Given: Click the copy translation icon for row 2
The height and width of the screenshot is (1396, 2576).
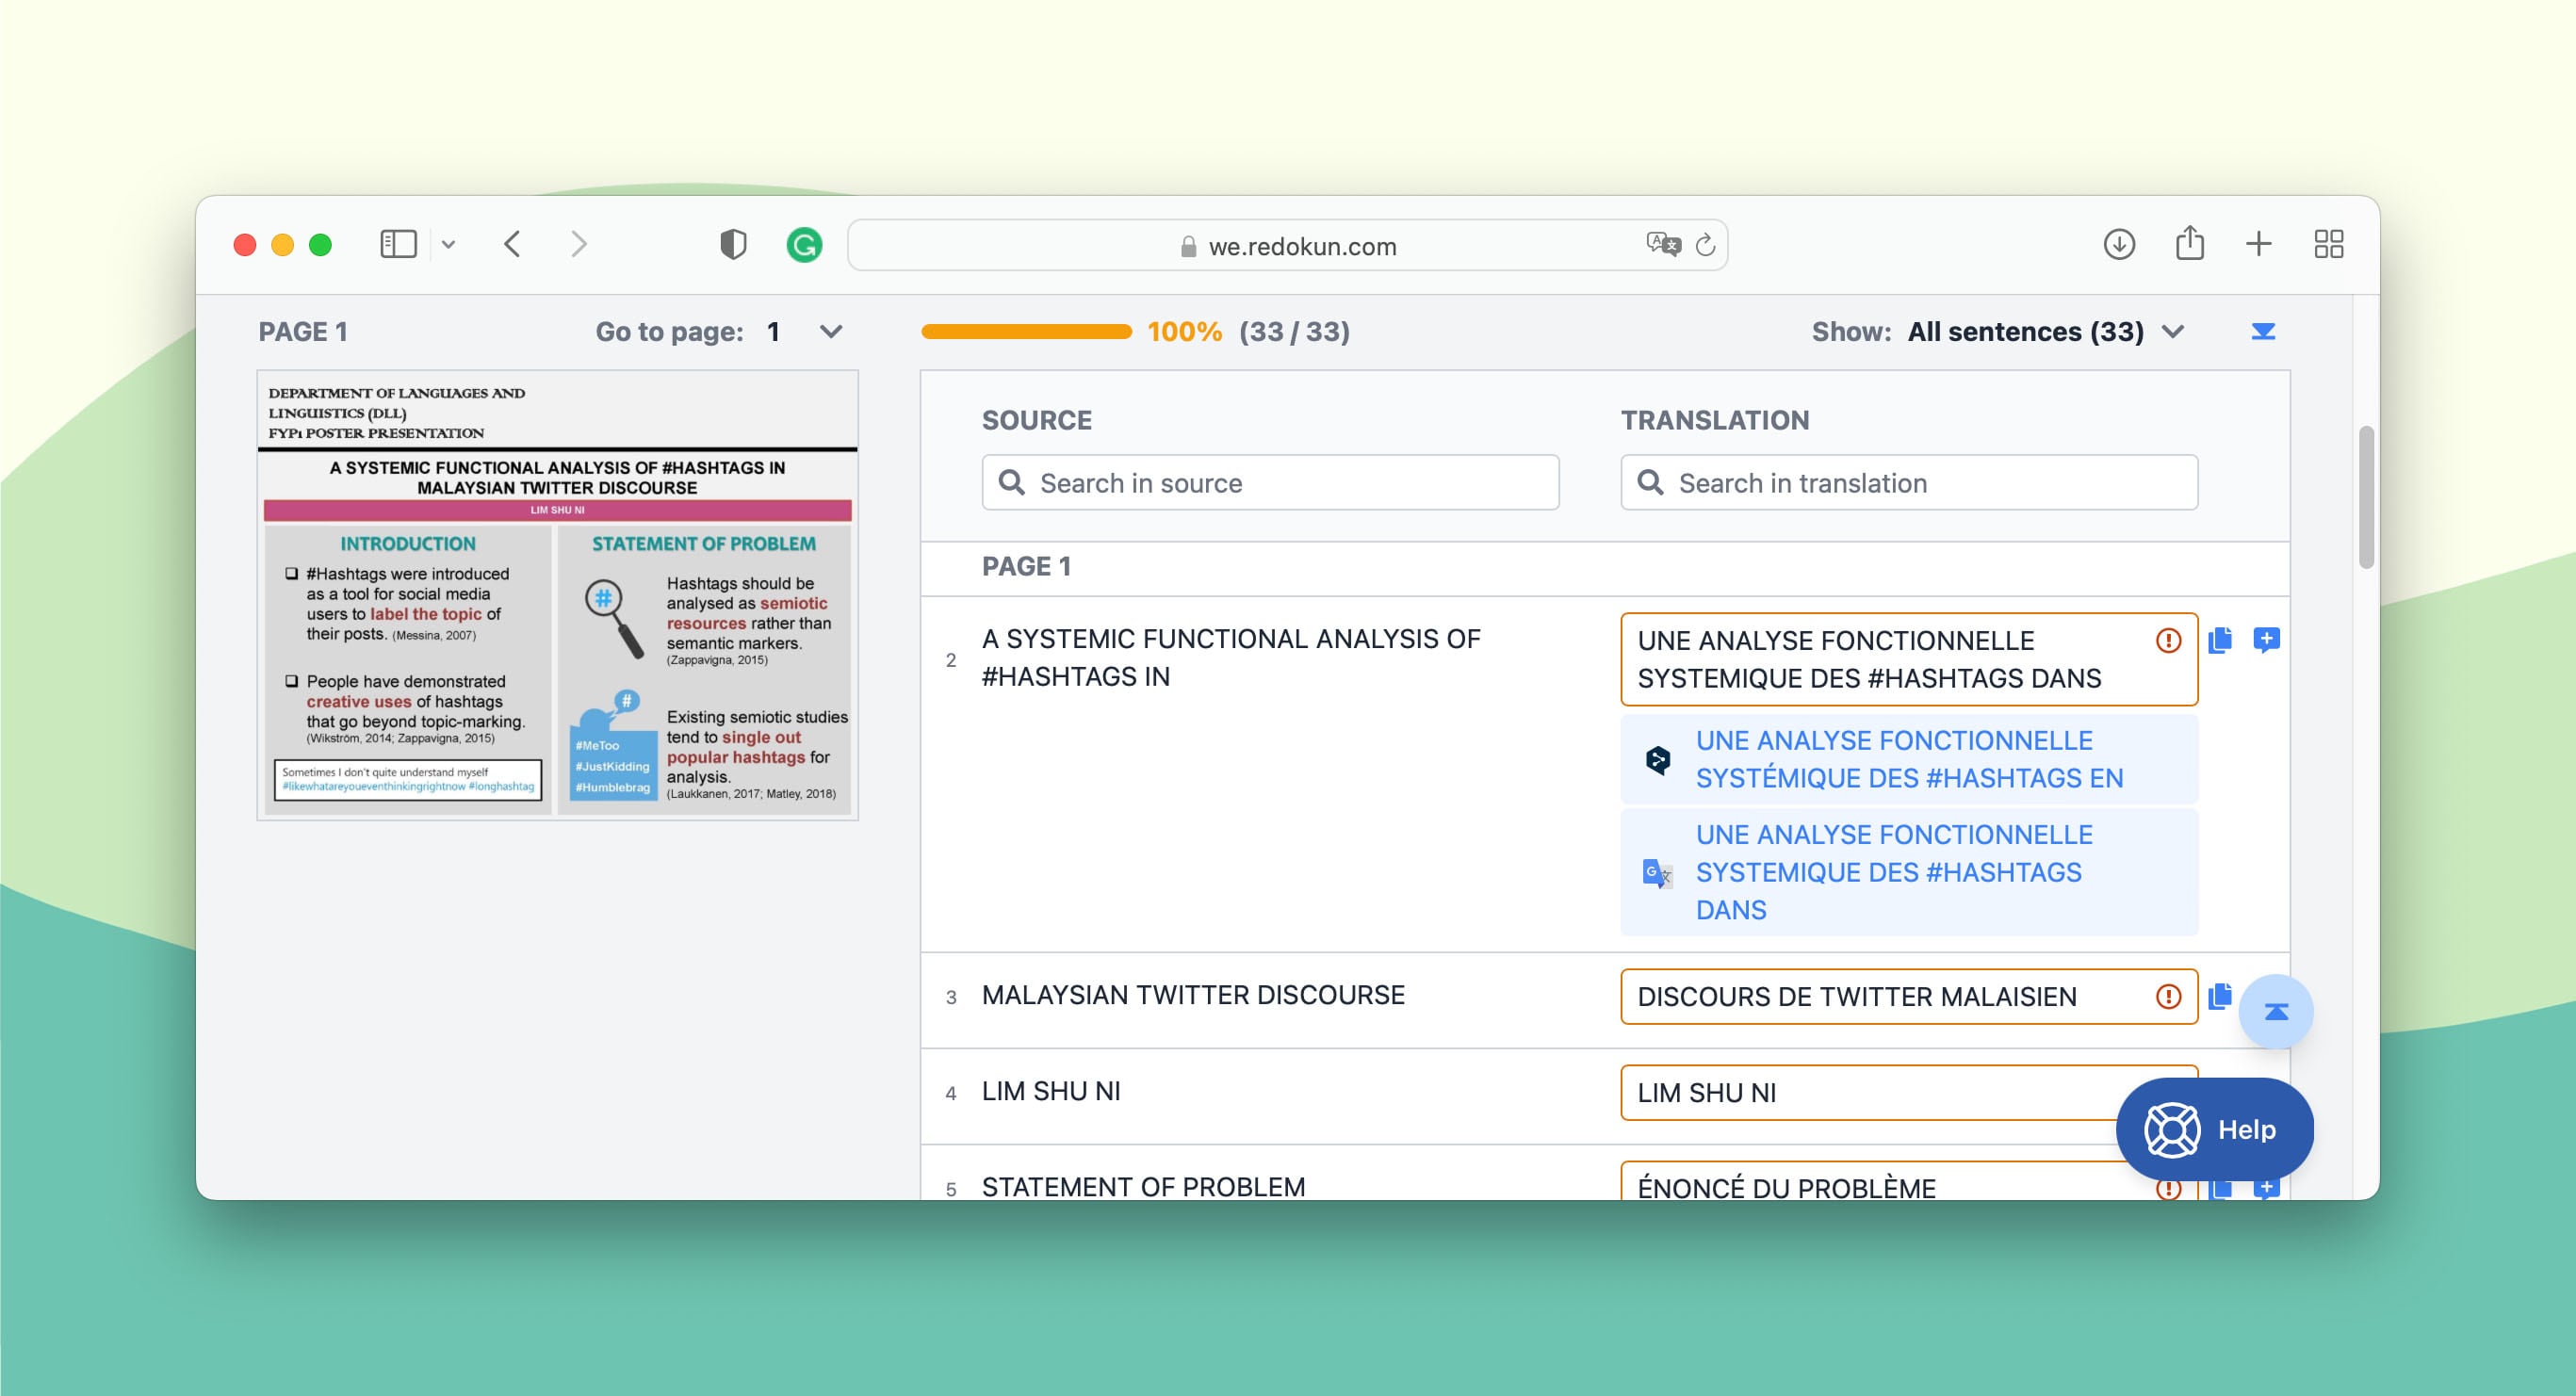Looking at the screenshot, I should click(x=2220, y=640).
